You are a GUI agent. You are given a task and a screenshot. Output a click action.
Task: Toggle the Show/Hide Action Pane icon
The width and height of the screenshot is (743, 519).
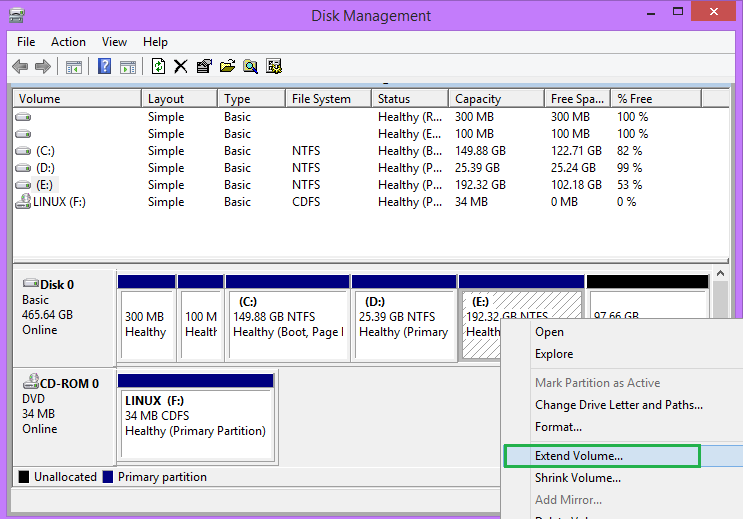point(128,67)
